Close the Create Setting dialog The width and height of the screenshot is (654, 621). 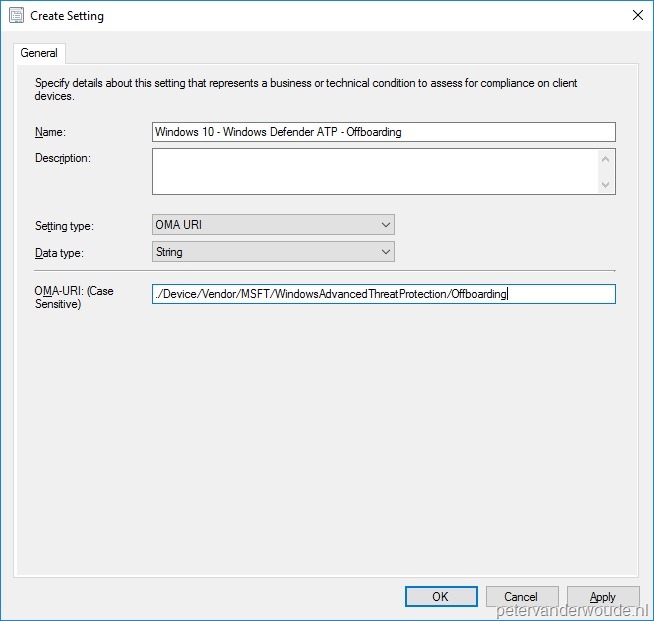click(x=637, y=15)
